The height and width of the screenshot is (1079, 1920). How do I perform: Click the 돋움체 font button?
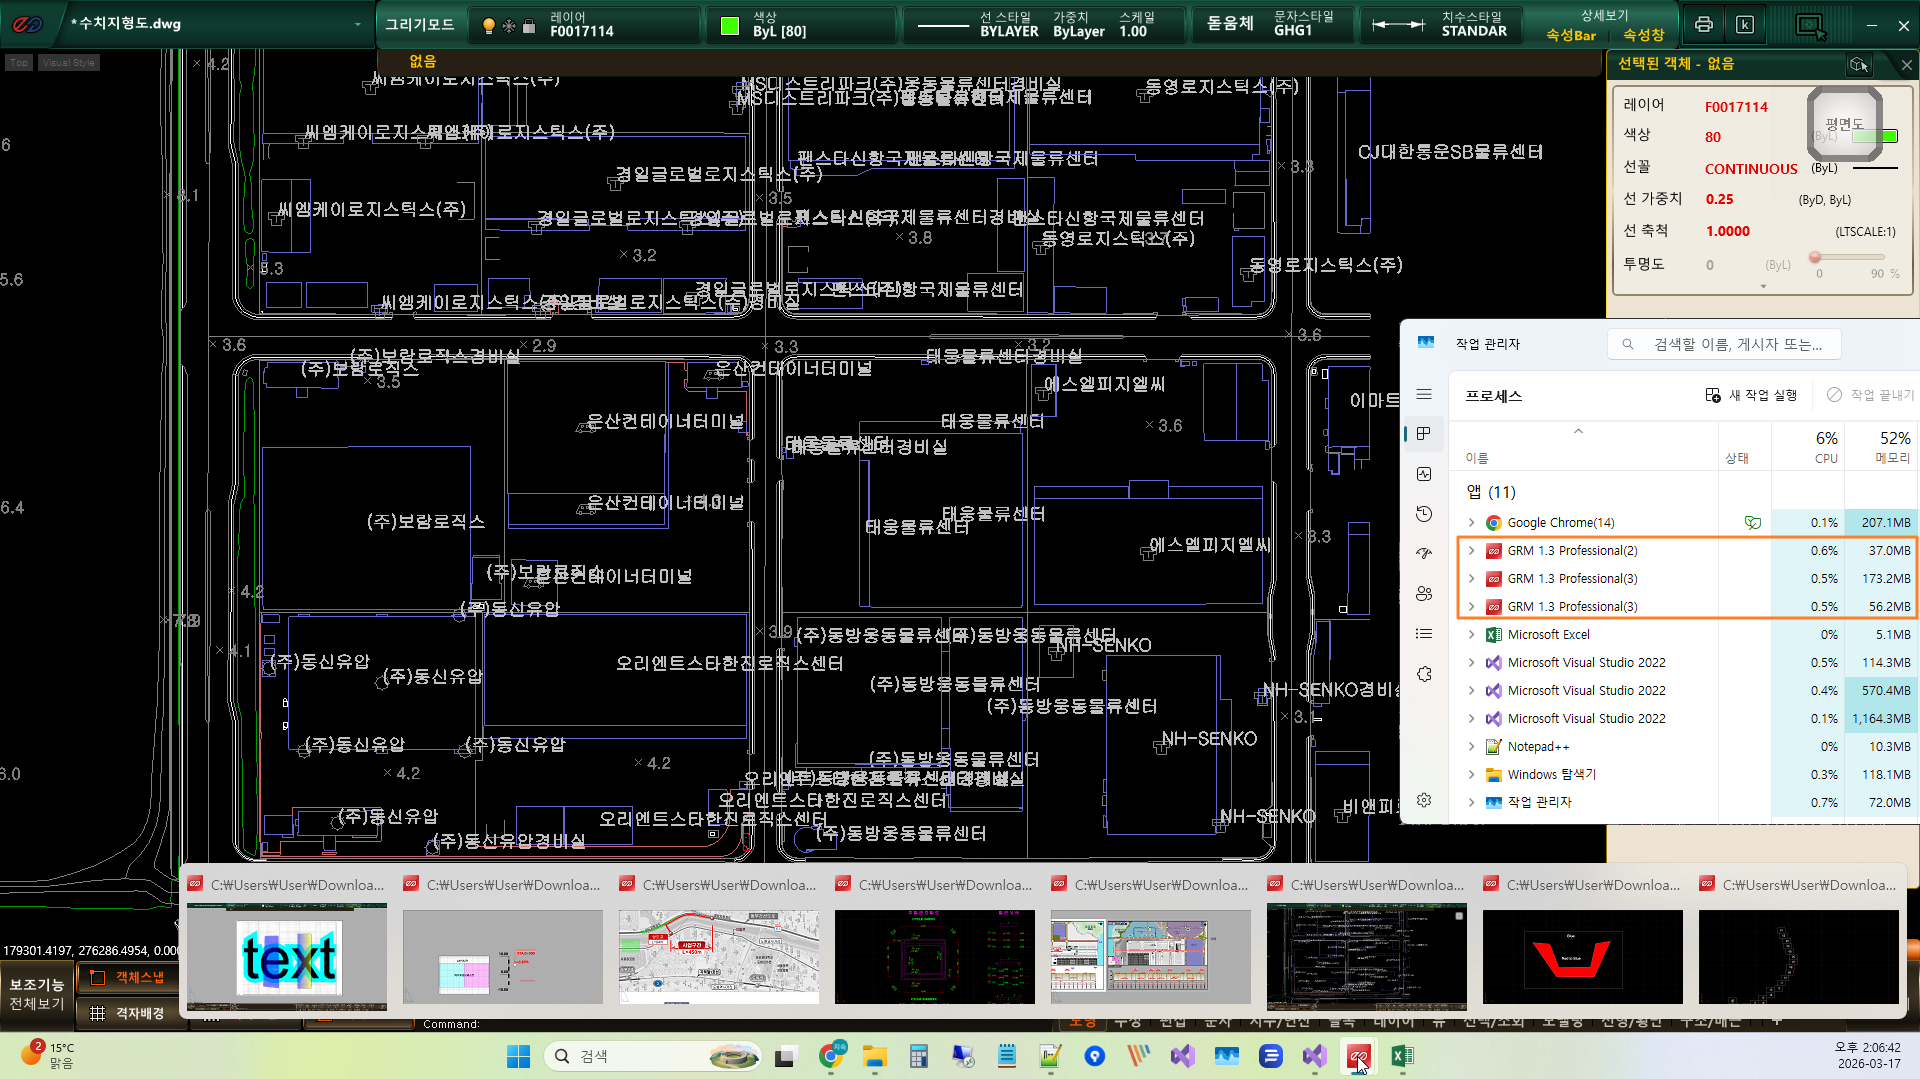click(x=1230, y=24)
